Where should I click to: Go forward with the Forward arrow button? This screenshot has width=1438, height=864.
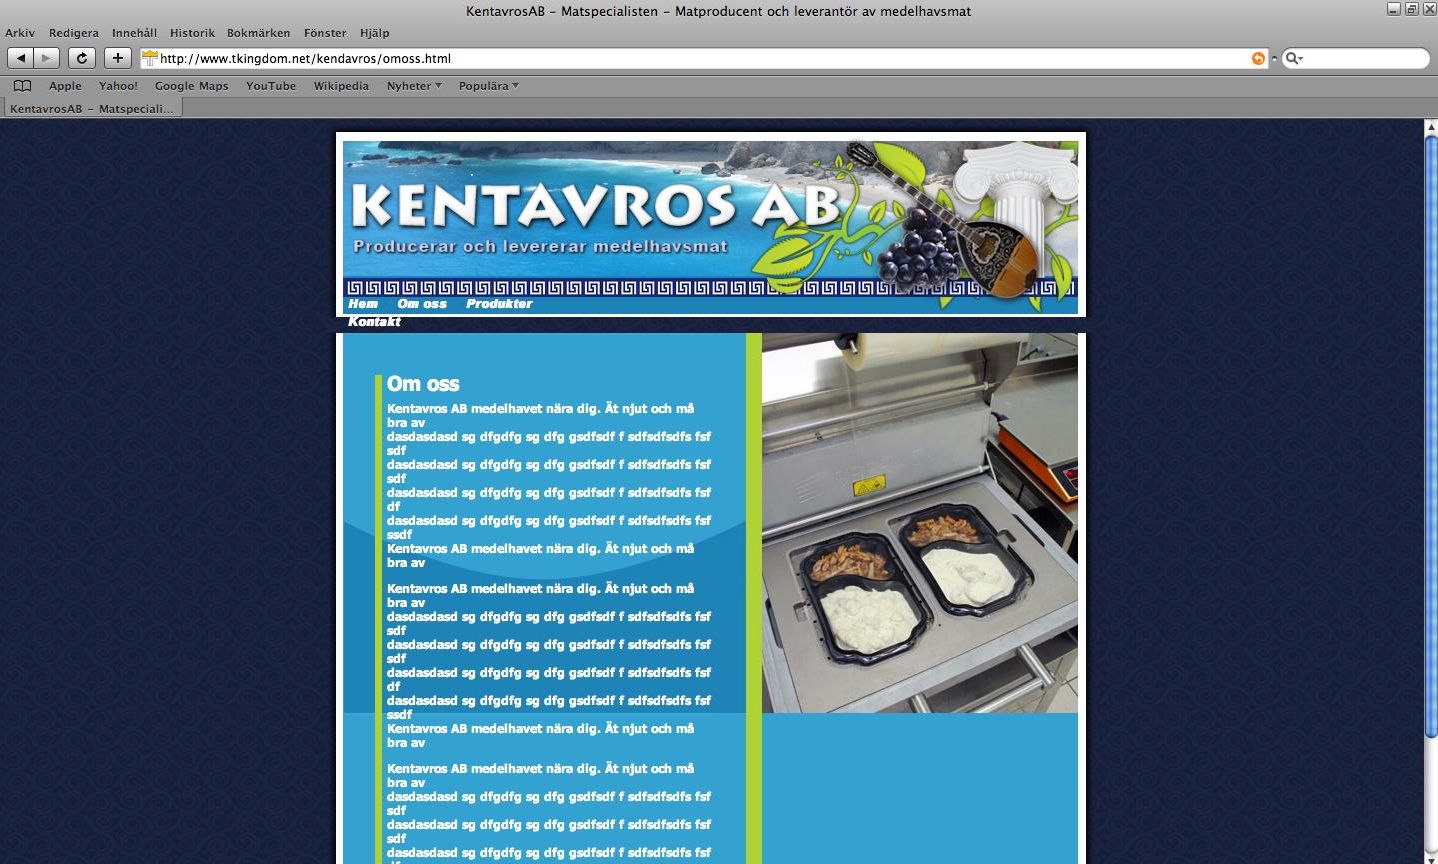(x=46, y=58)
